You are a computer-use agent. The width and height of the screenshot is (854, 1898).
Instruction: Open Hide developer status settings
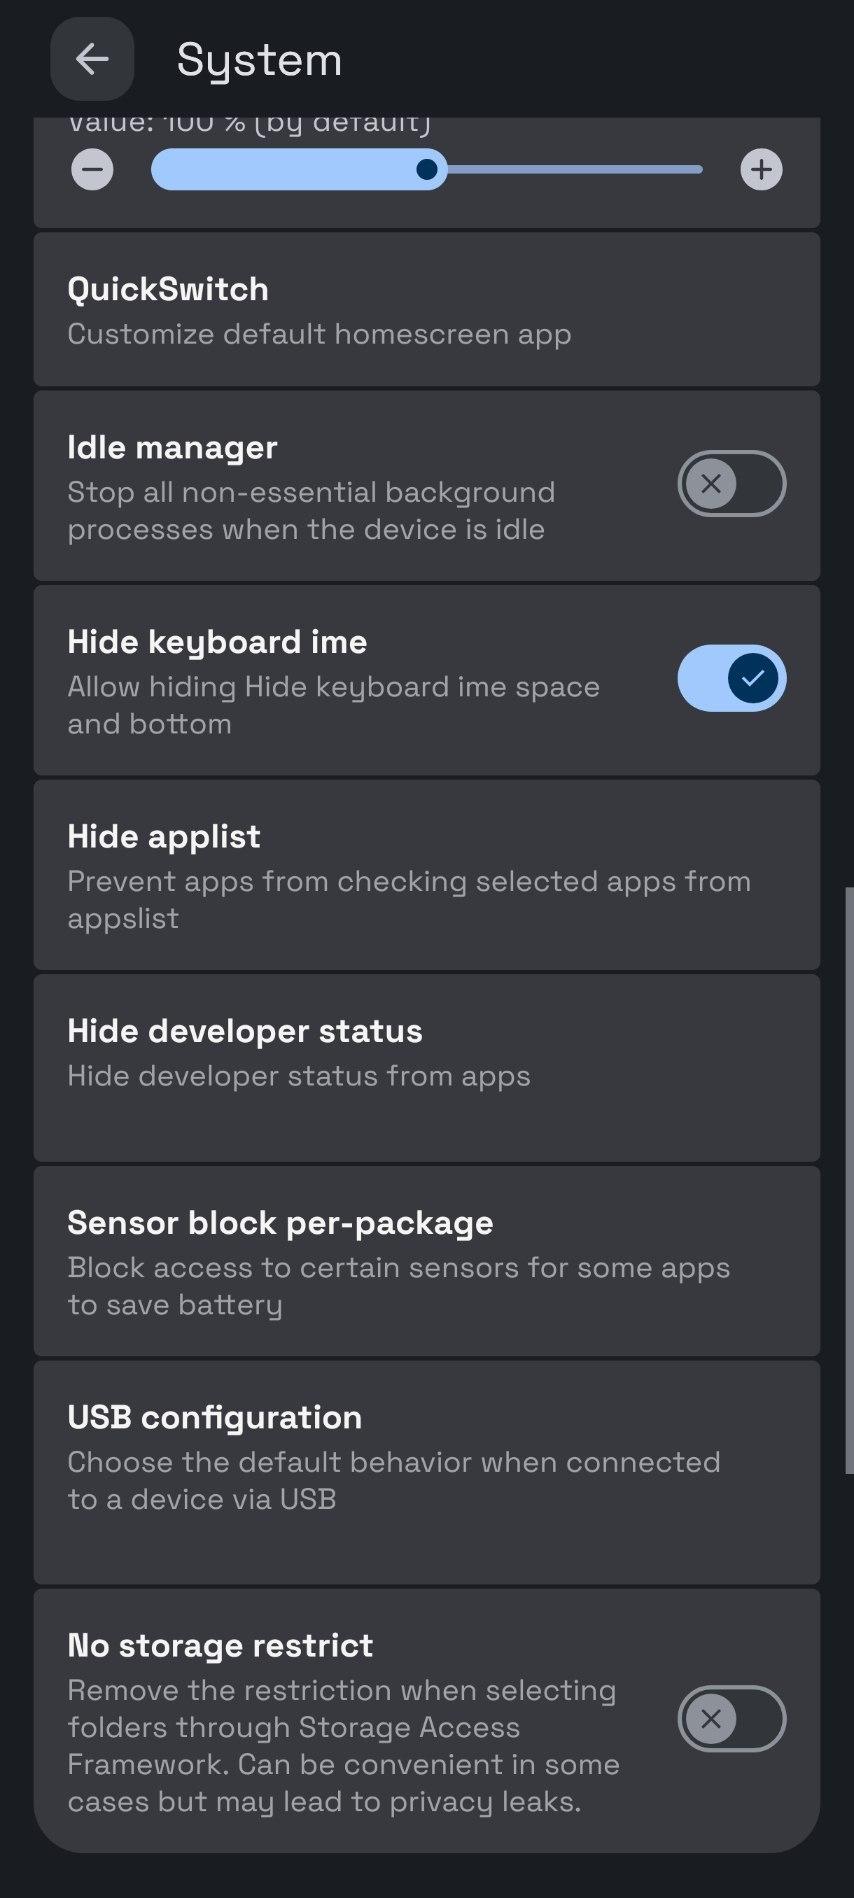click(x=426, y=1068)
